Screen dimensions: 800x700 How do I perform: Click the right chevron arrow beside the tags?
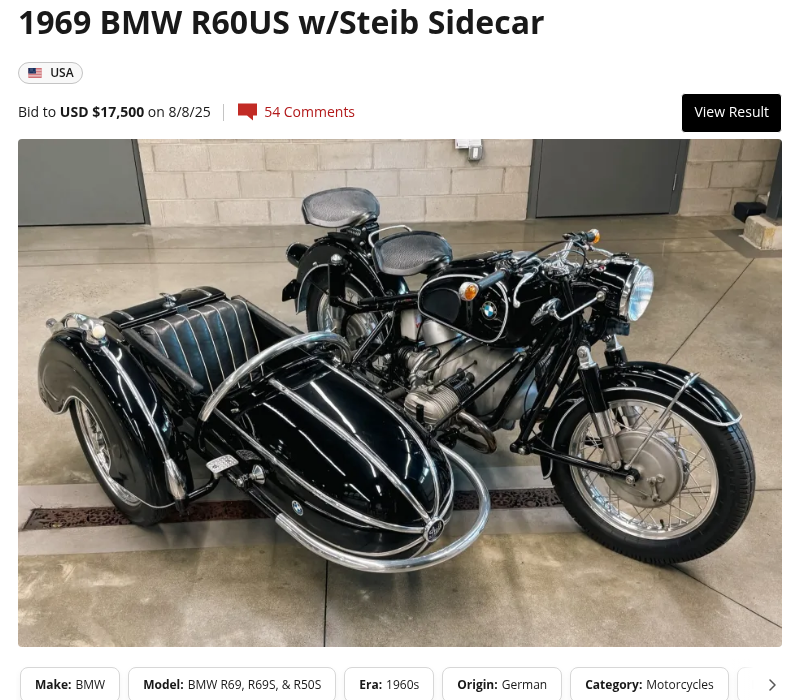(772, 684)
